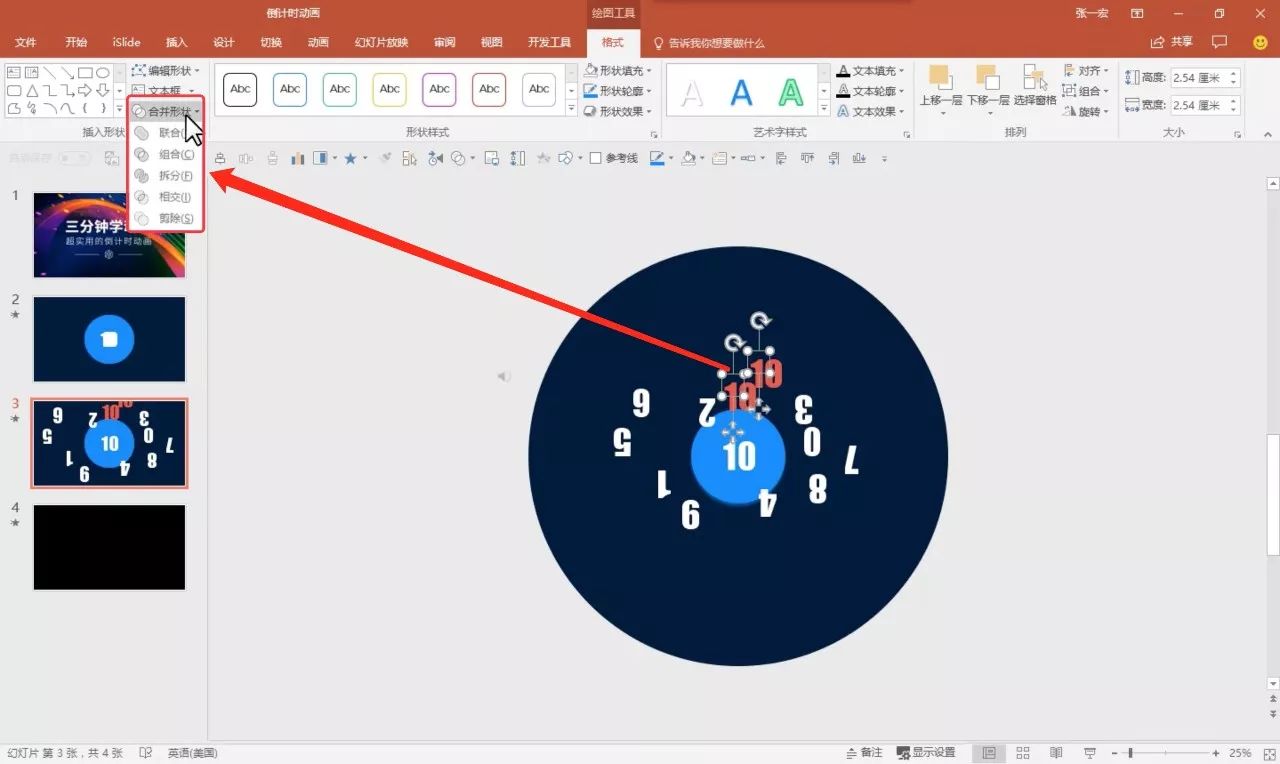1280x764 pixels.
Task: Click the zoom-out minus button
Action: [1117, 753]
